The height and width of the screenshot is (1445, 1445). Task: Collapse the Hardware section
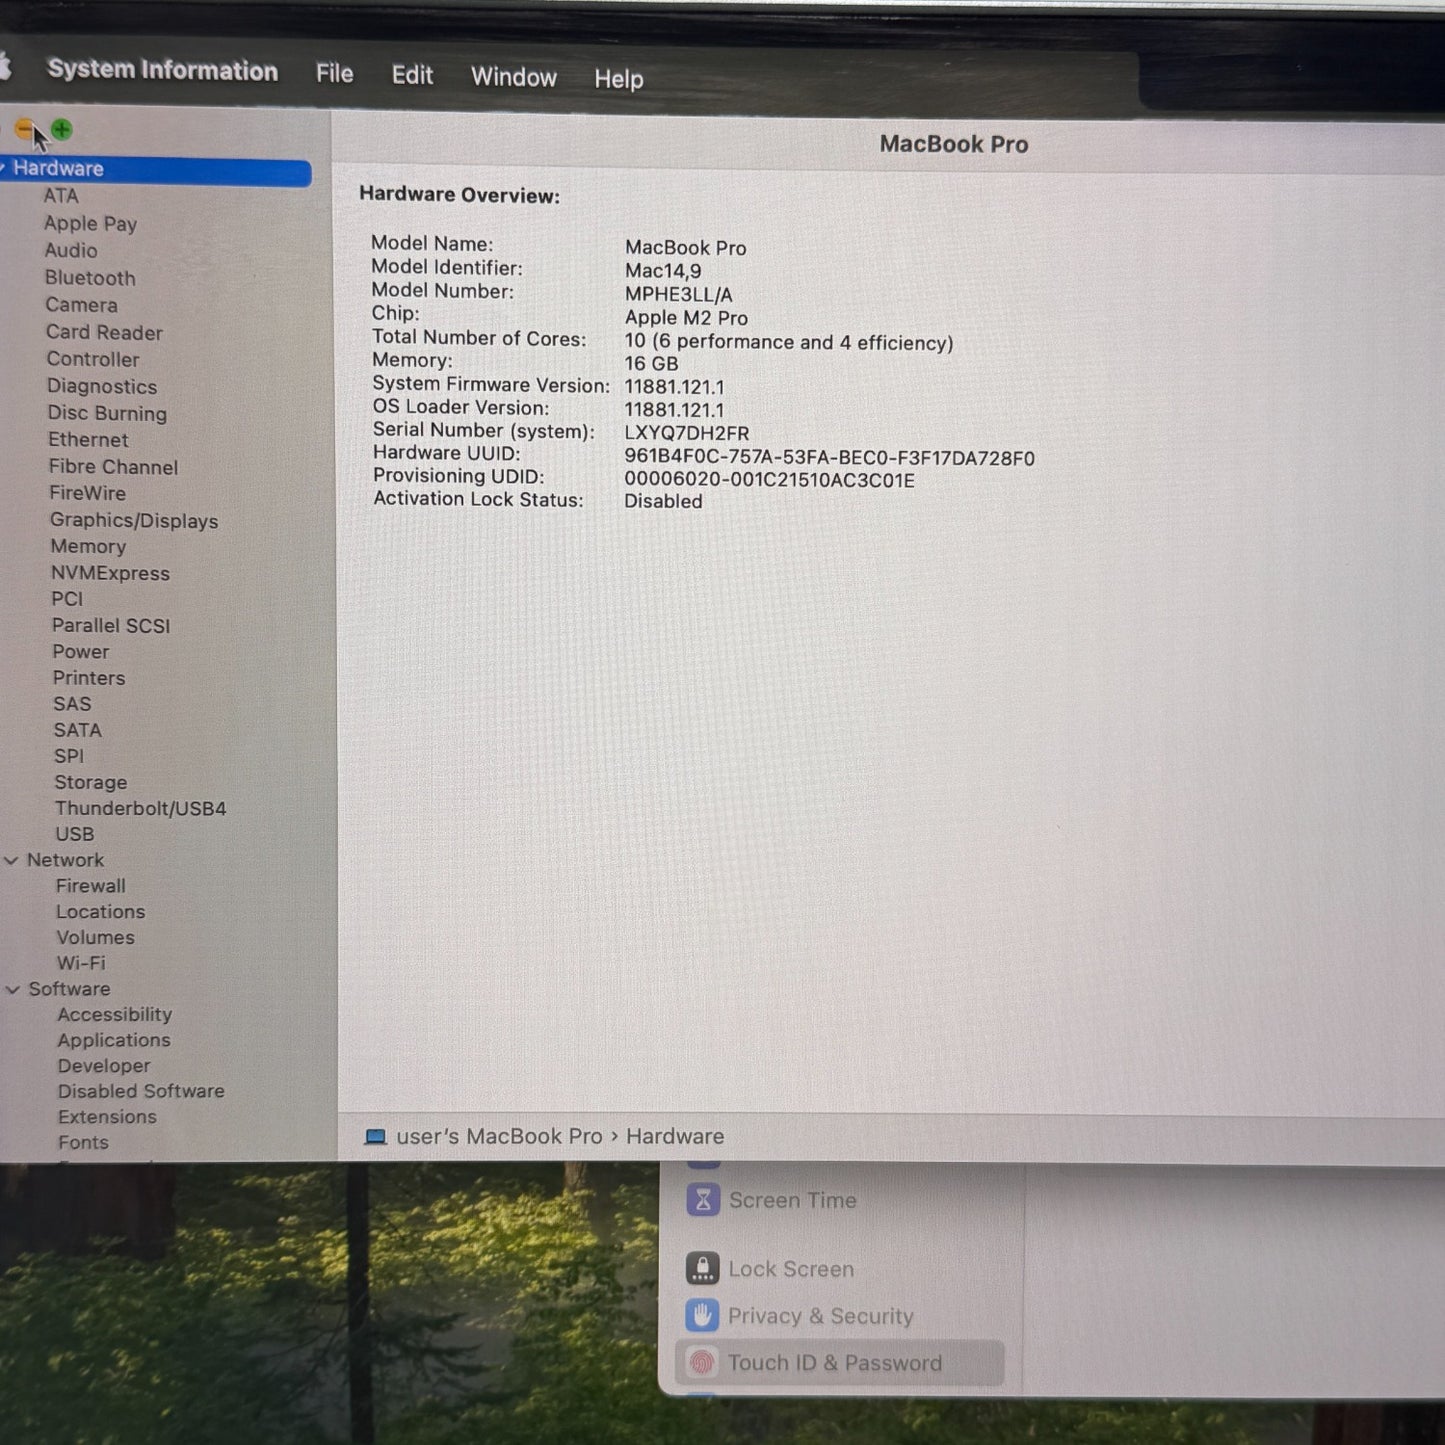4,168
